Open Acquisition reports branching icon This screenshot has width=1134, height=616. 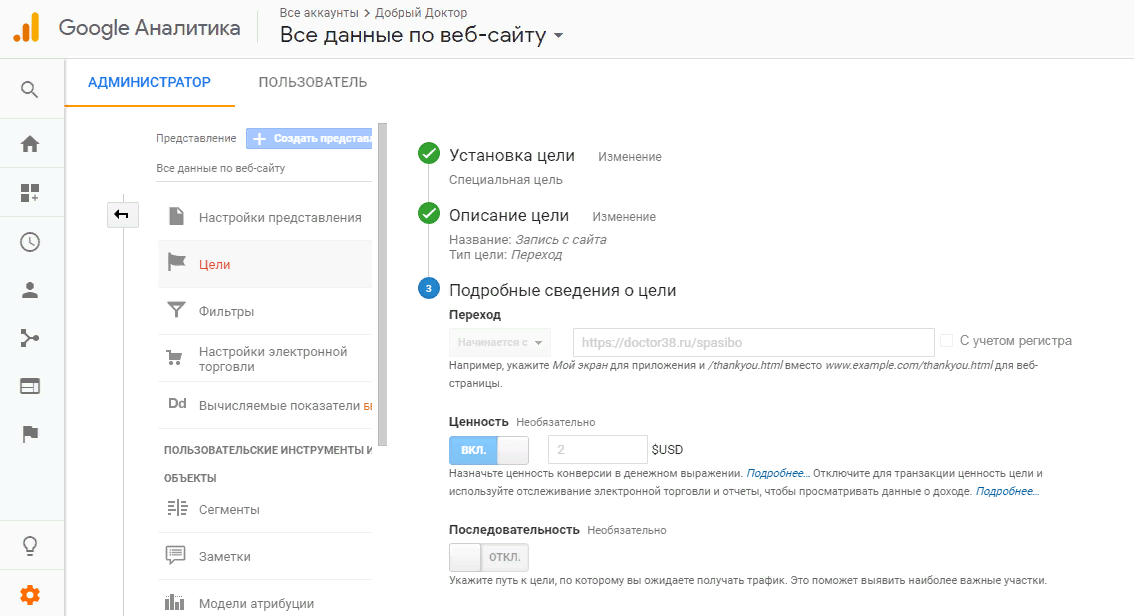pyautogui.click(x=30, y=338)
